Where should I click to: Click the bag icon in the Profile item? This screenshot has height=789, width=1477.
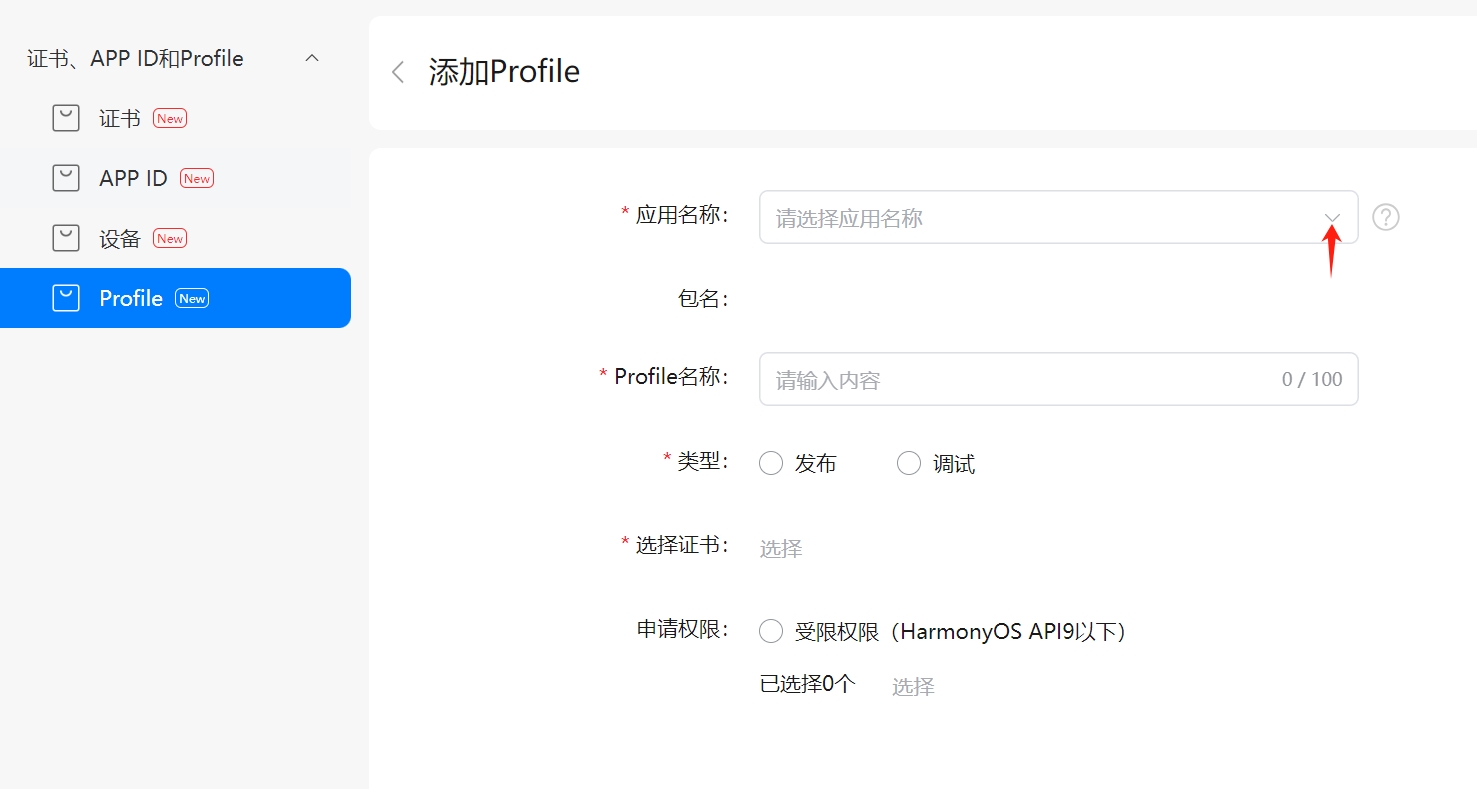pos(66,299)
